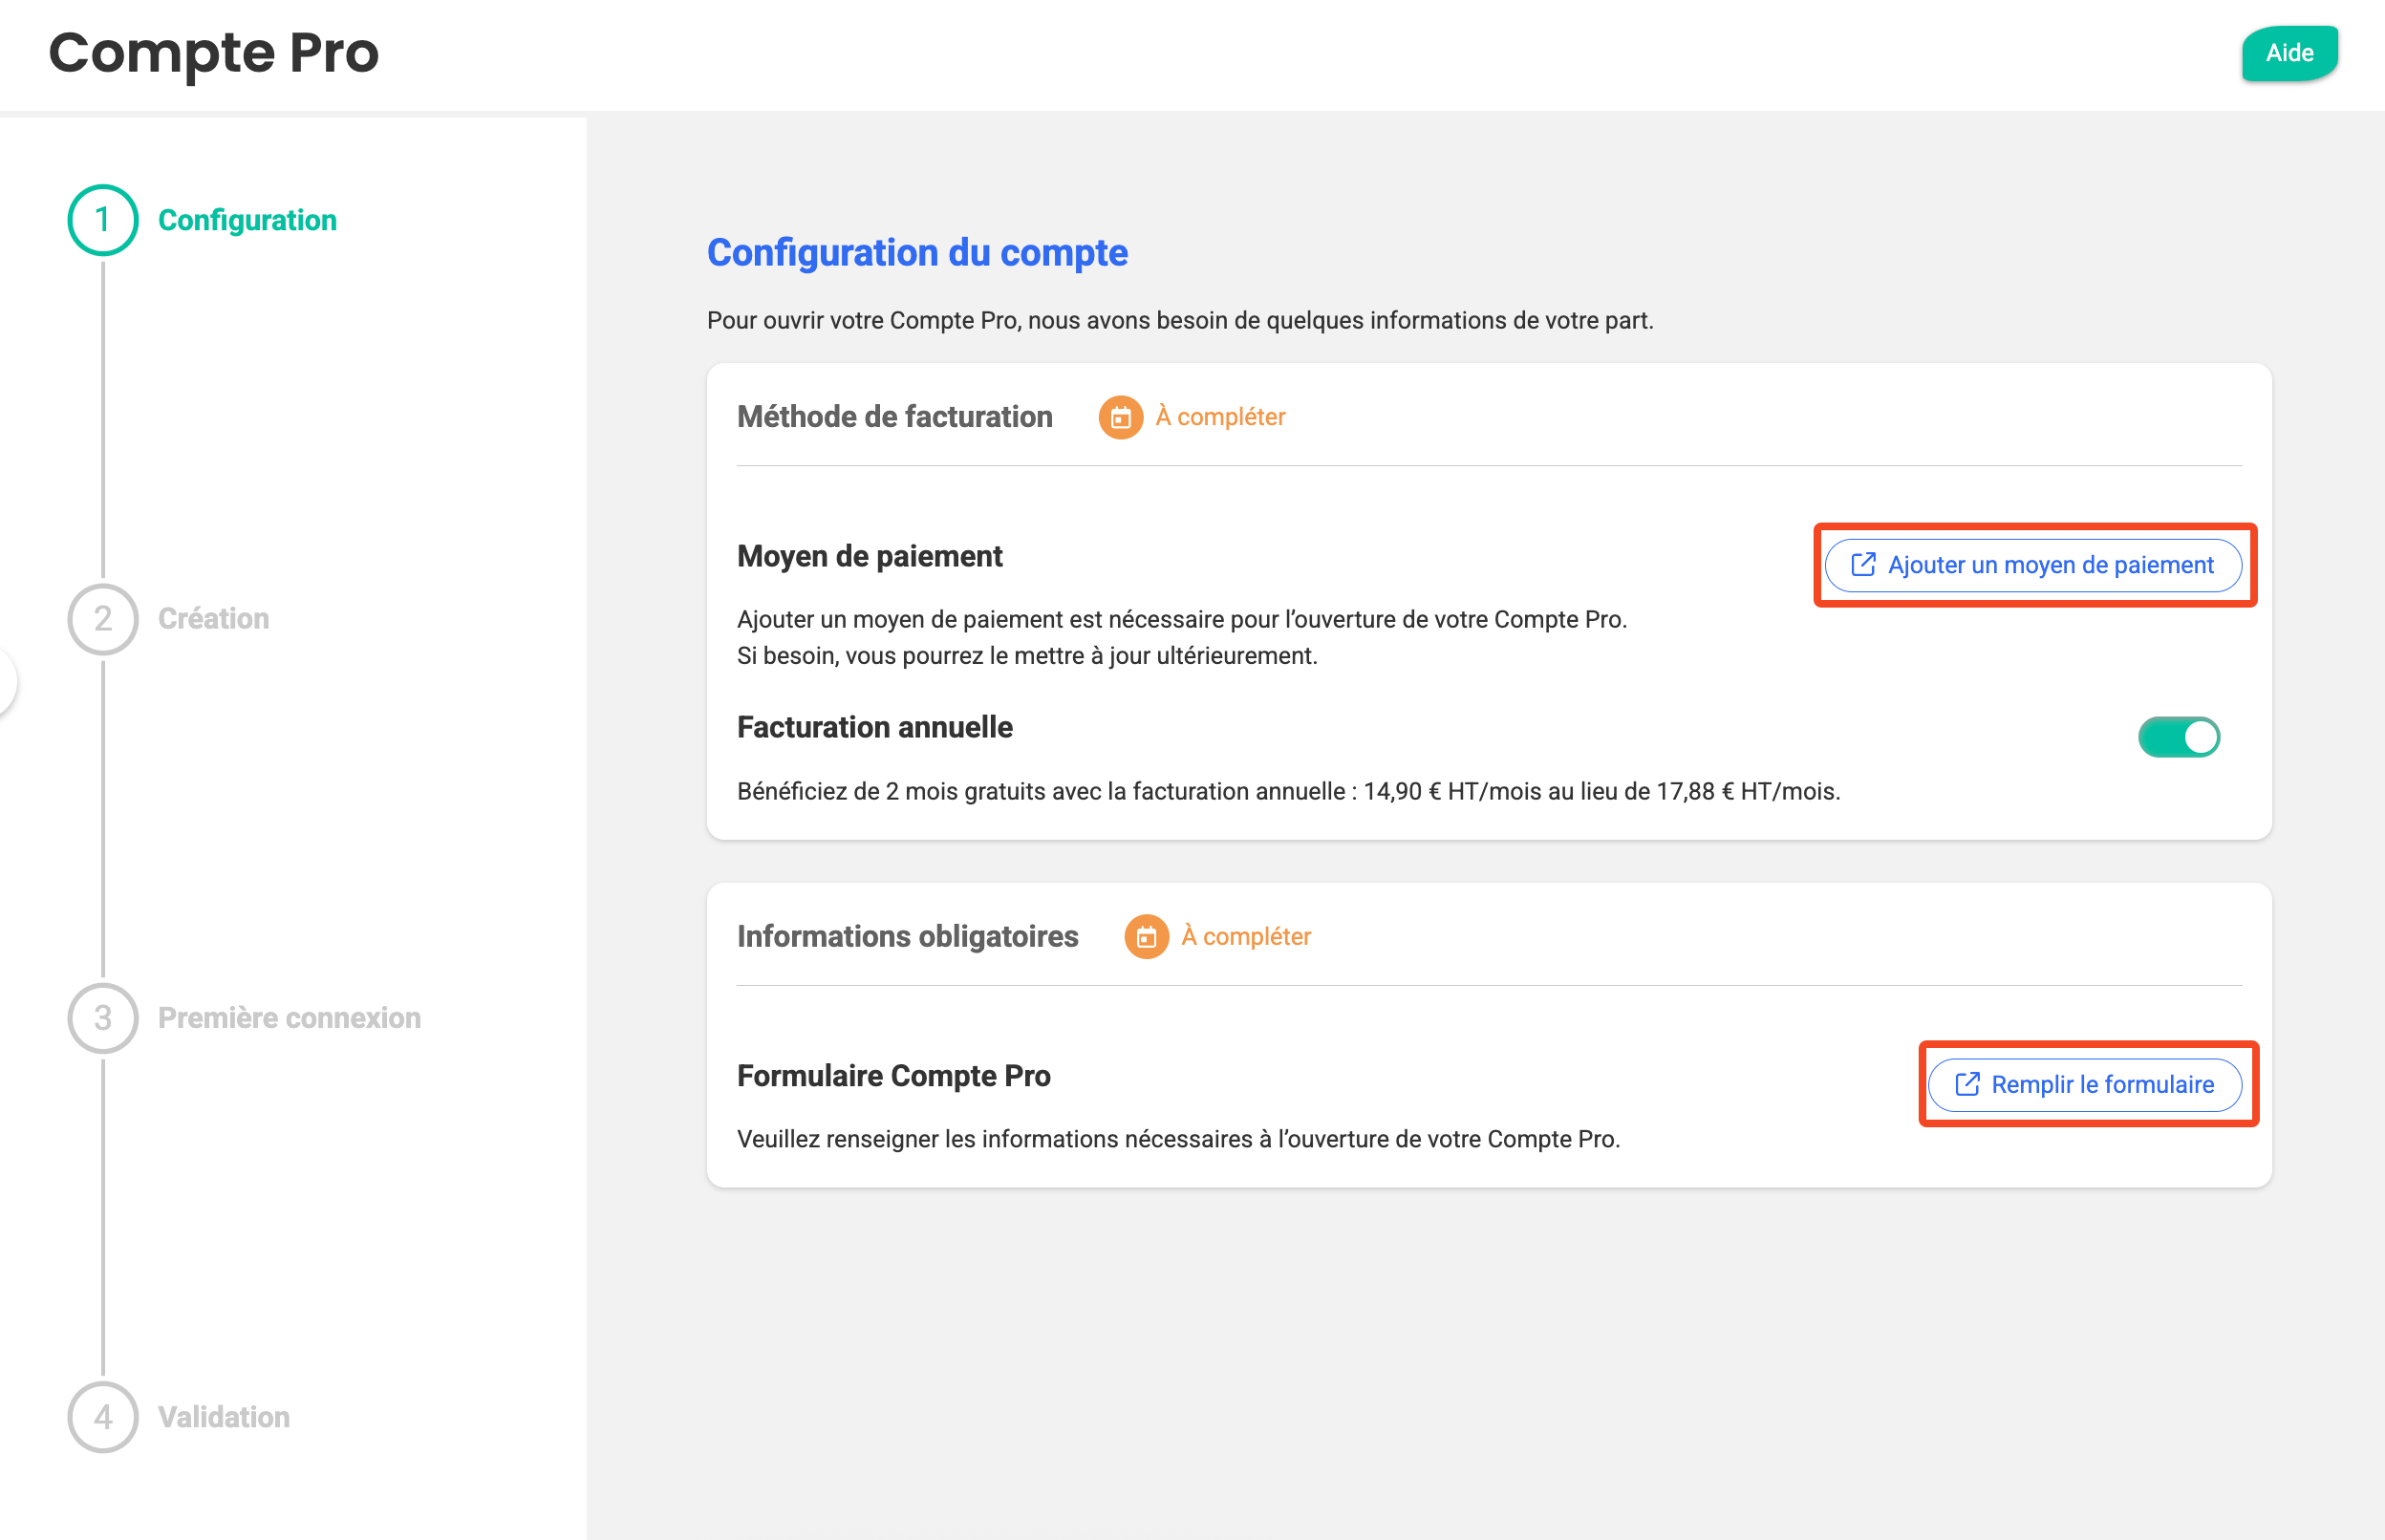Click the external-link icon in payment button
This screenshot has width=2385, height=1540.
click(x=1862, y=565)
